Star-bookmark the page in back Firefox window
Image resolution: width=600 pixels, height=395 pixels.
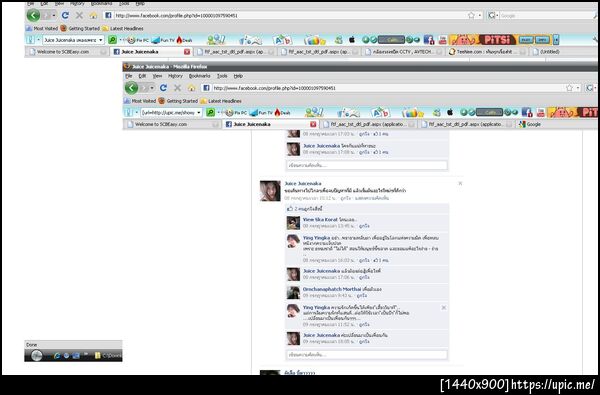click(x=471, y=15)
